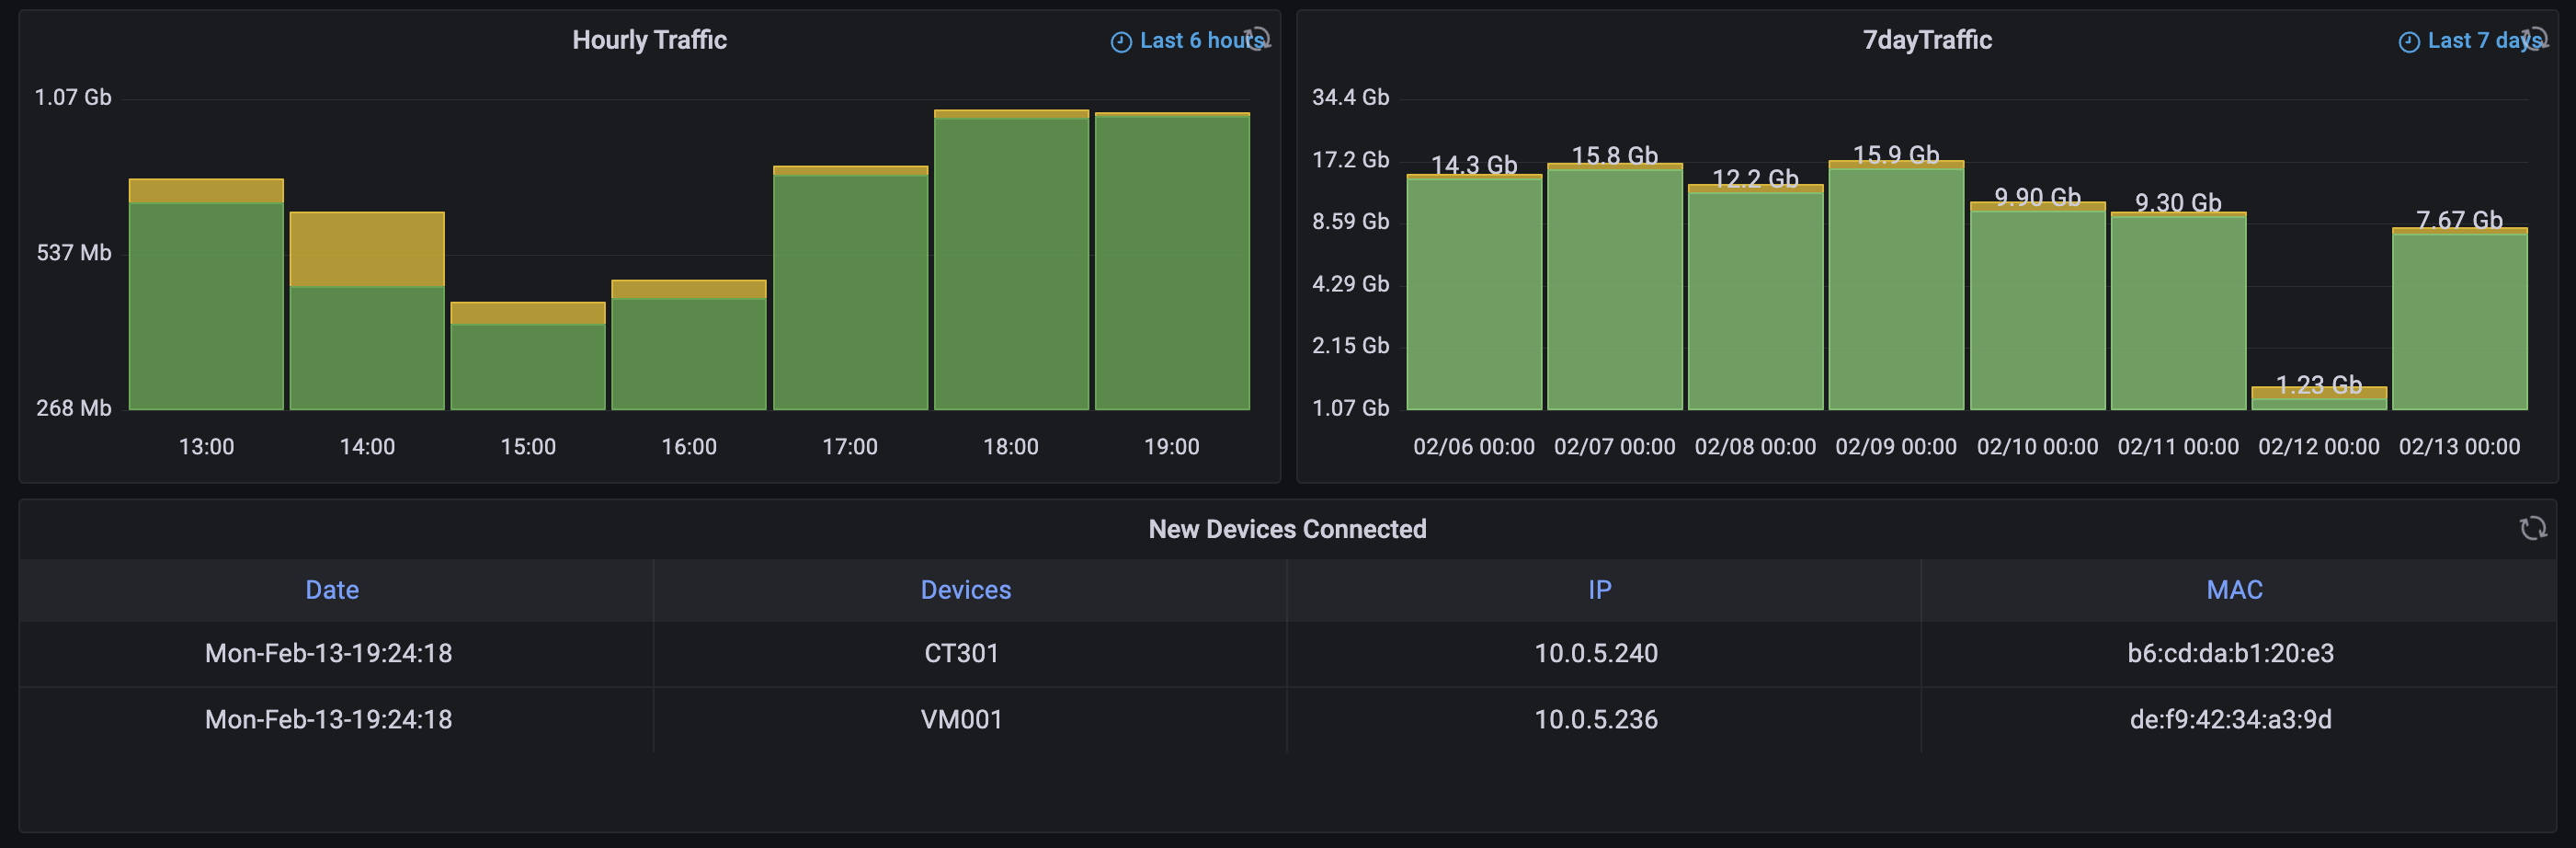Sort table by Date column header
The image size is (2576, 848).
(x=332, y=590)
